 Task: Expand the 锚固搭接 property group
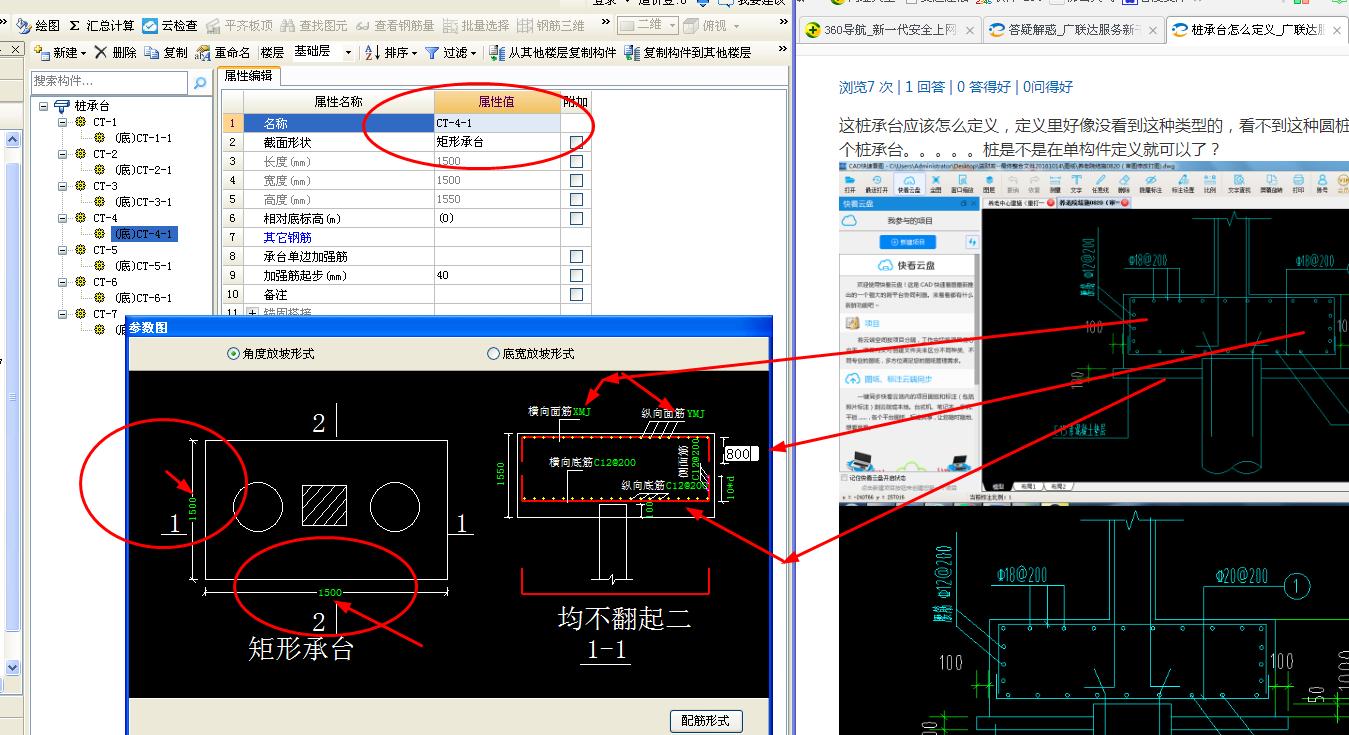pyautogui.click(x=251, y=313)
